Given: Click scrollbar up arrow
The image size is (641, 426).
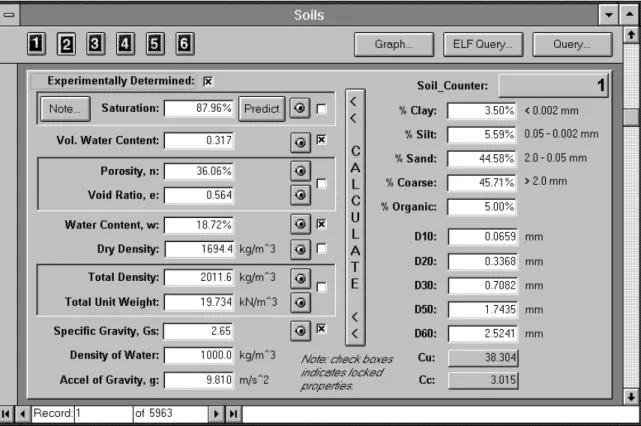Looking at the screenshot, I should pos(632,35).
